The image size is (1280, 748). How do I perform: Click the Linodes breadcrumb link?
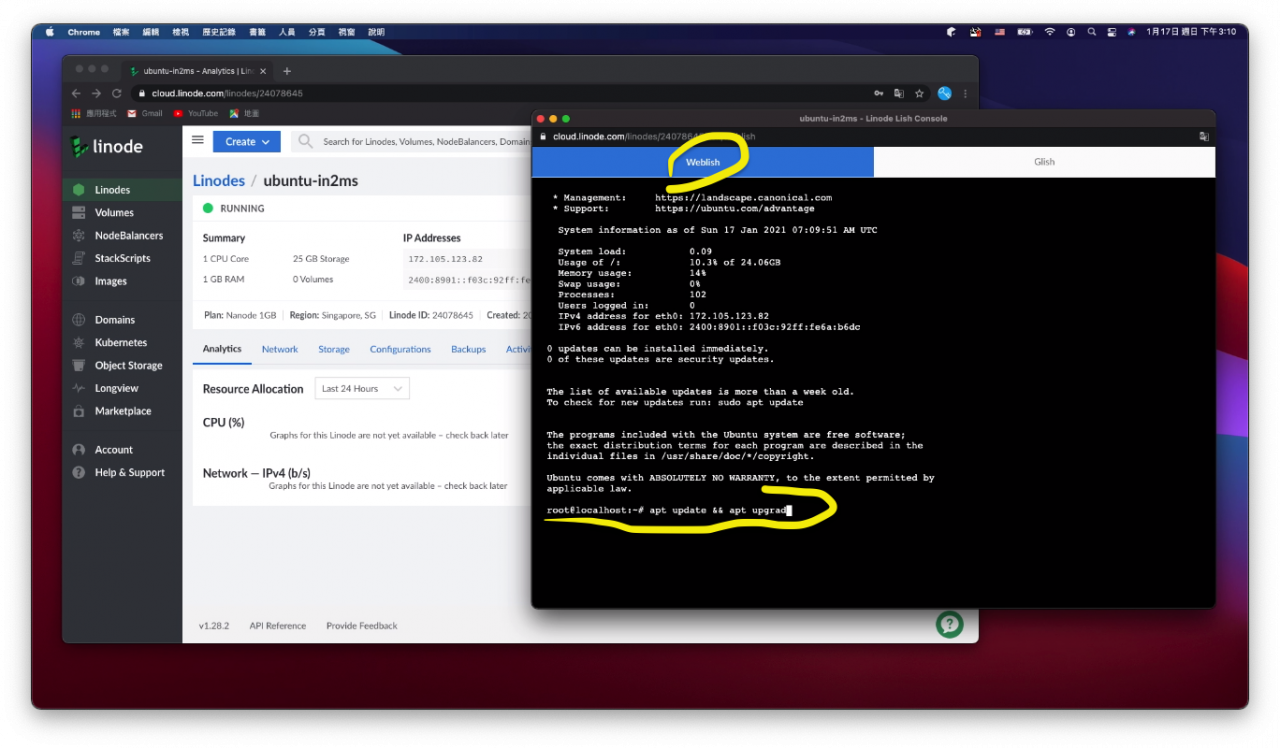(219, 181)
